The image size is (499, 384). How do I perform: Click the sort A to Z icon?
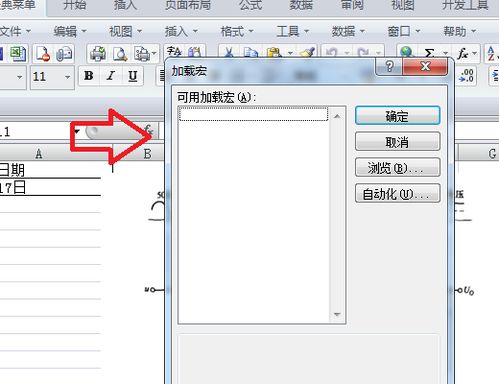pos(491,53)
